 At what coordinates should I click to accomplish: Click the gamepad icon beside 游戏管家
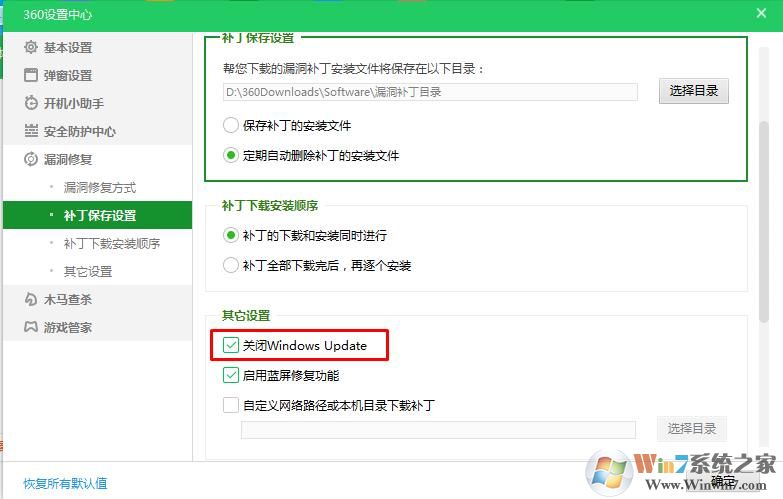click(x=30, y=327)
